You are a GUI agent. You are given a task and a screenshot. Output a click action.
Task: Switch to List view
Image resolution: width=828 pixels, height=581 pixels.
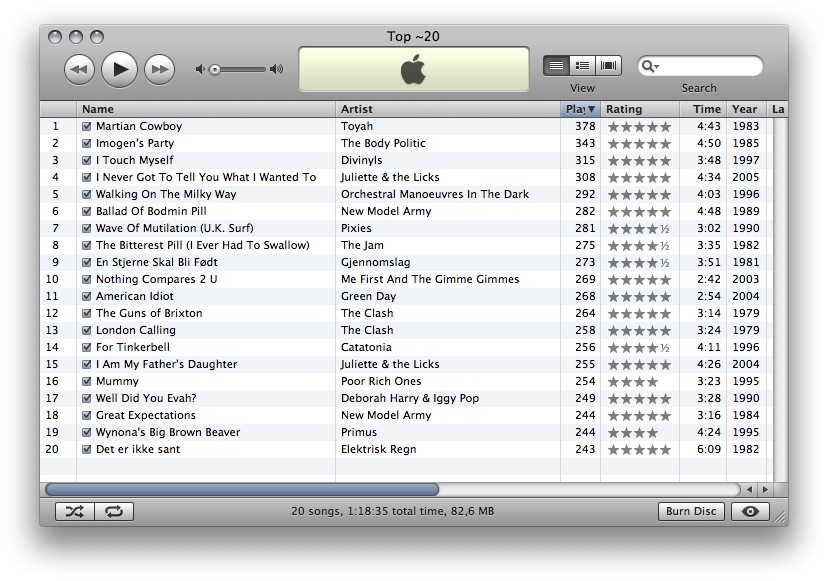click(556, 65)
